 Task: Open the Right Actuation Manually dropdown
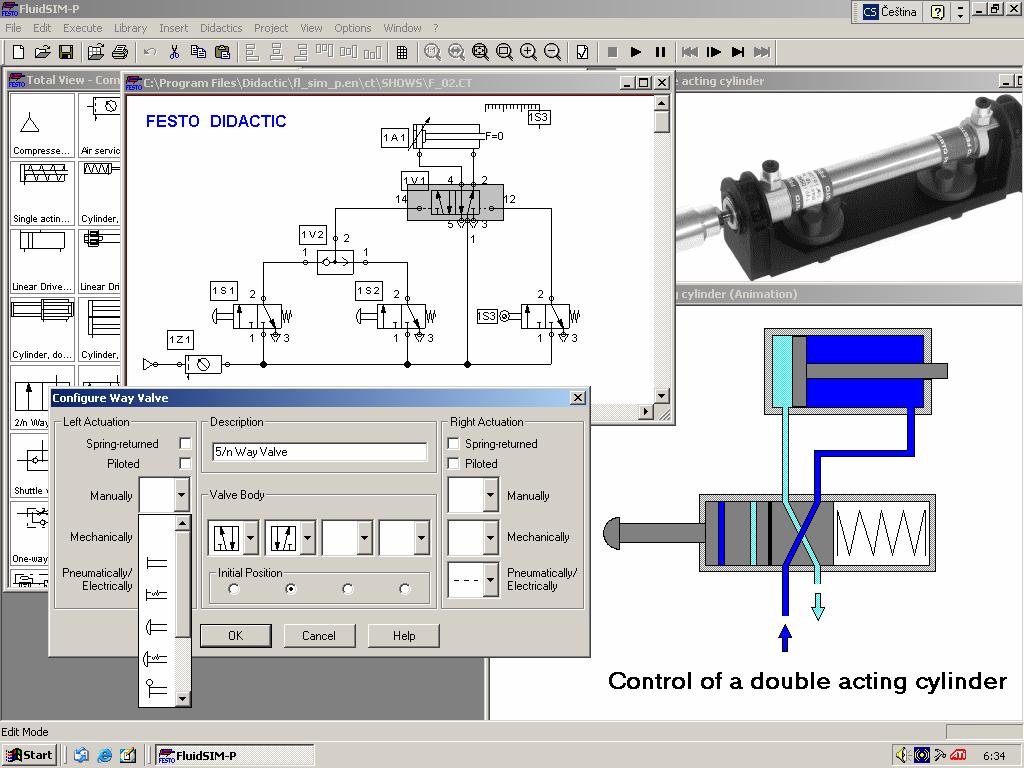tap(490, 495)
